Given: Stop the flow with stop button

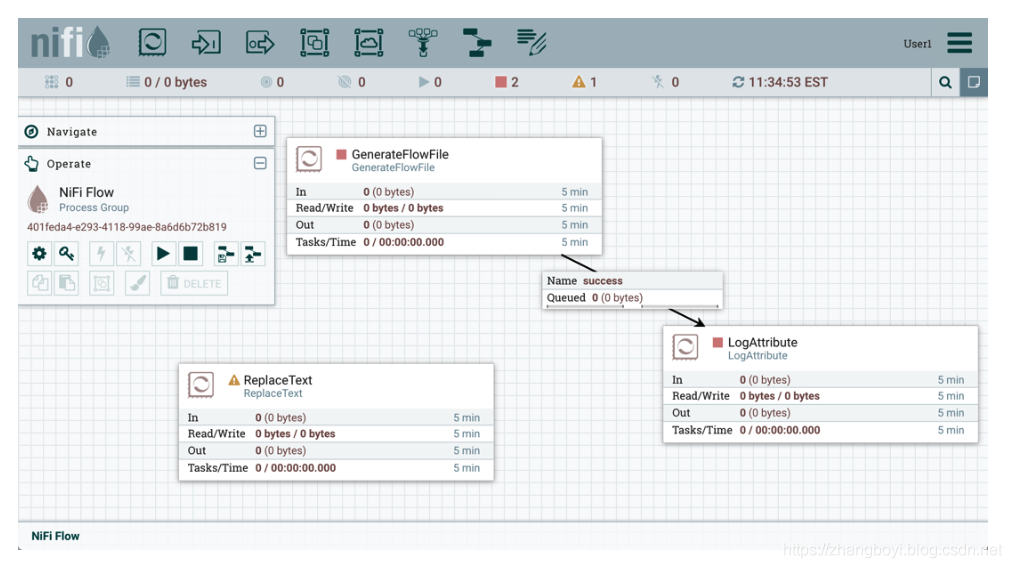Looking at the screenshot, I should click(x=190, y=254).
